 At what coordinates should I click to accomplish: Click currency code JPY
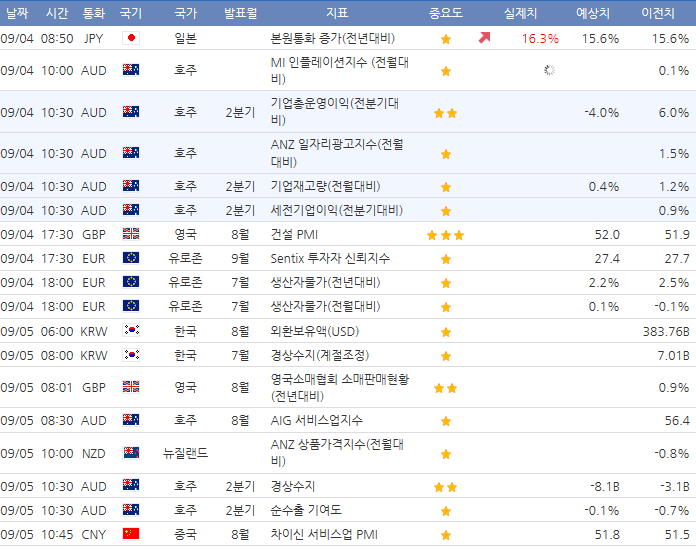click(94, 39)
